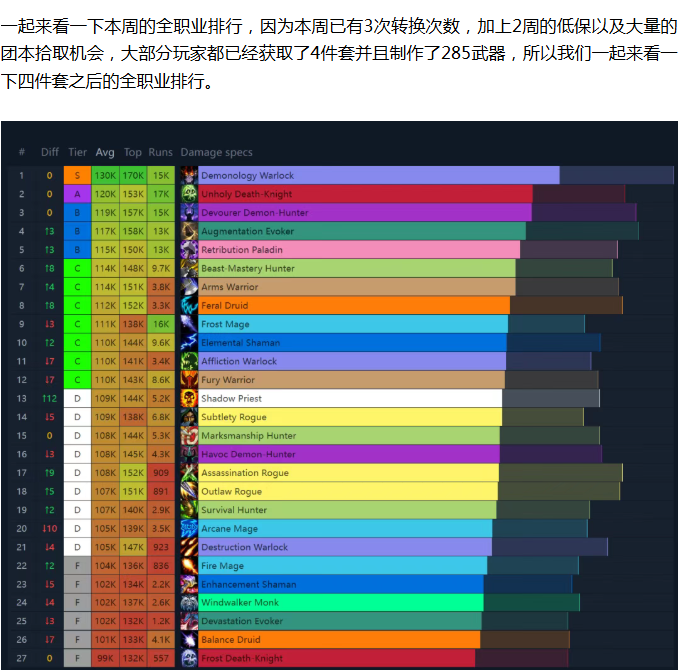Viewport: 678px width, 670px height.
Task: Click the Fire Mage spec icon
Action: tap(189, 566)
